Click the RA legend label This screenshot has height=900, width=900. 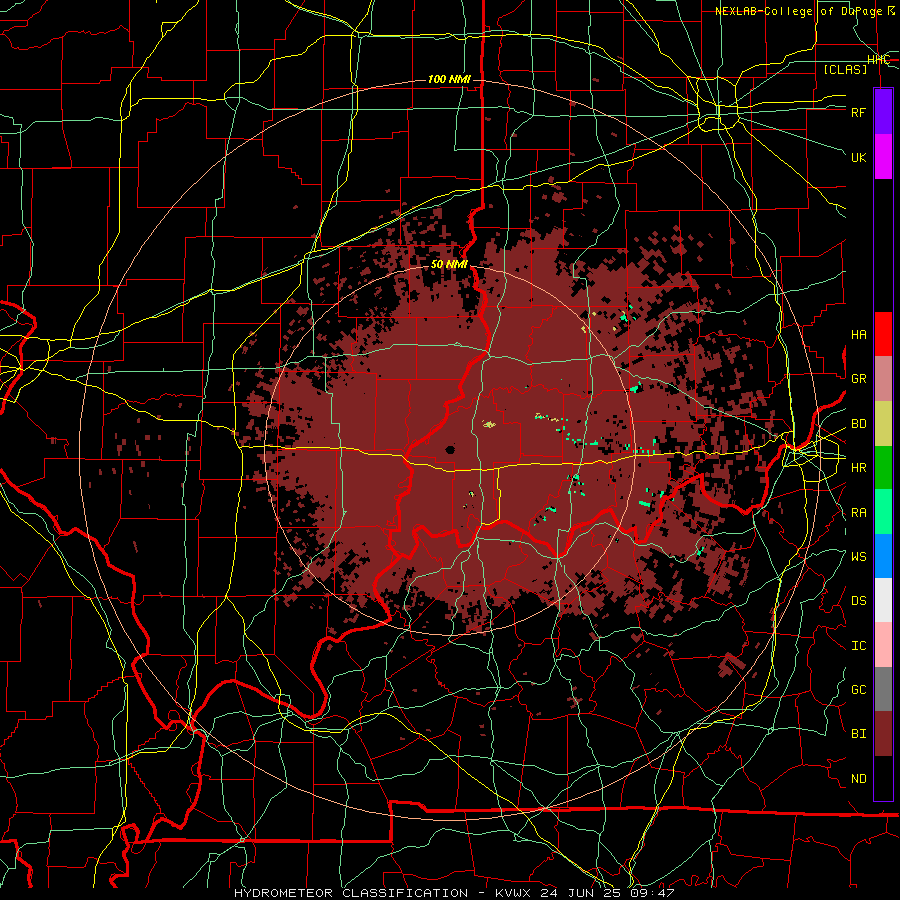click(x=858, y=513)
